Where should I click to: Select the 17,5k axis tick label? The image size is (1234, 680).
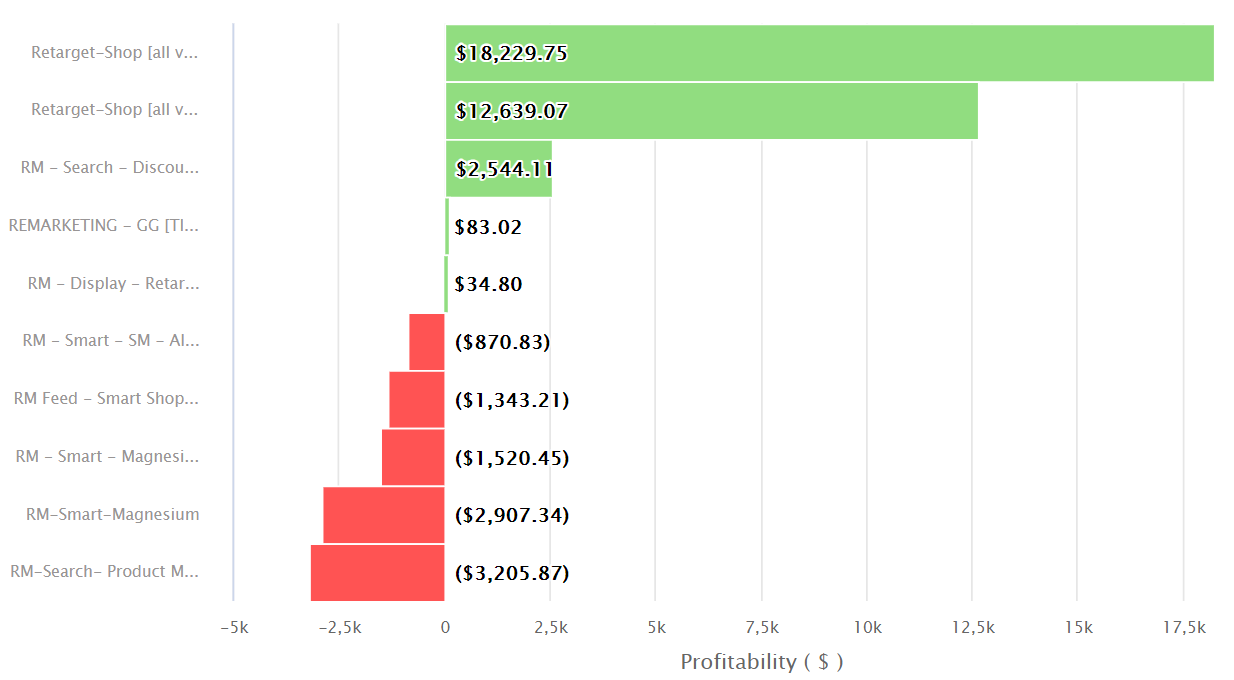click(1183, 628)
